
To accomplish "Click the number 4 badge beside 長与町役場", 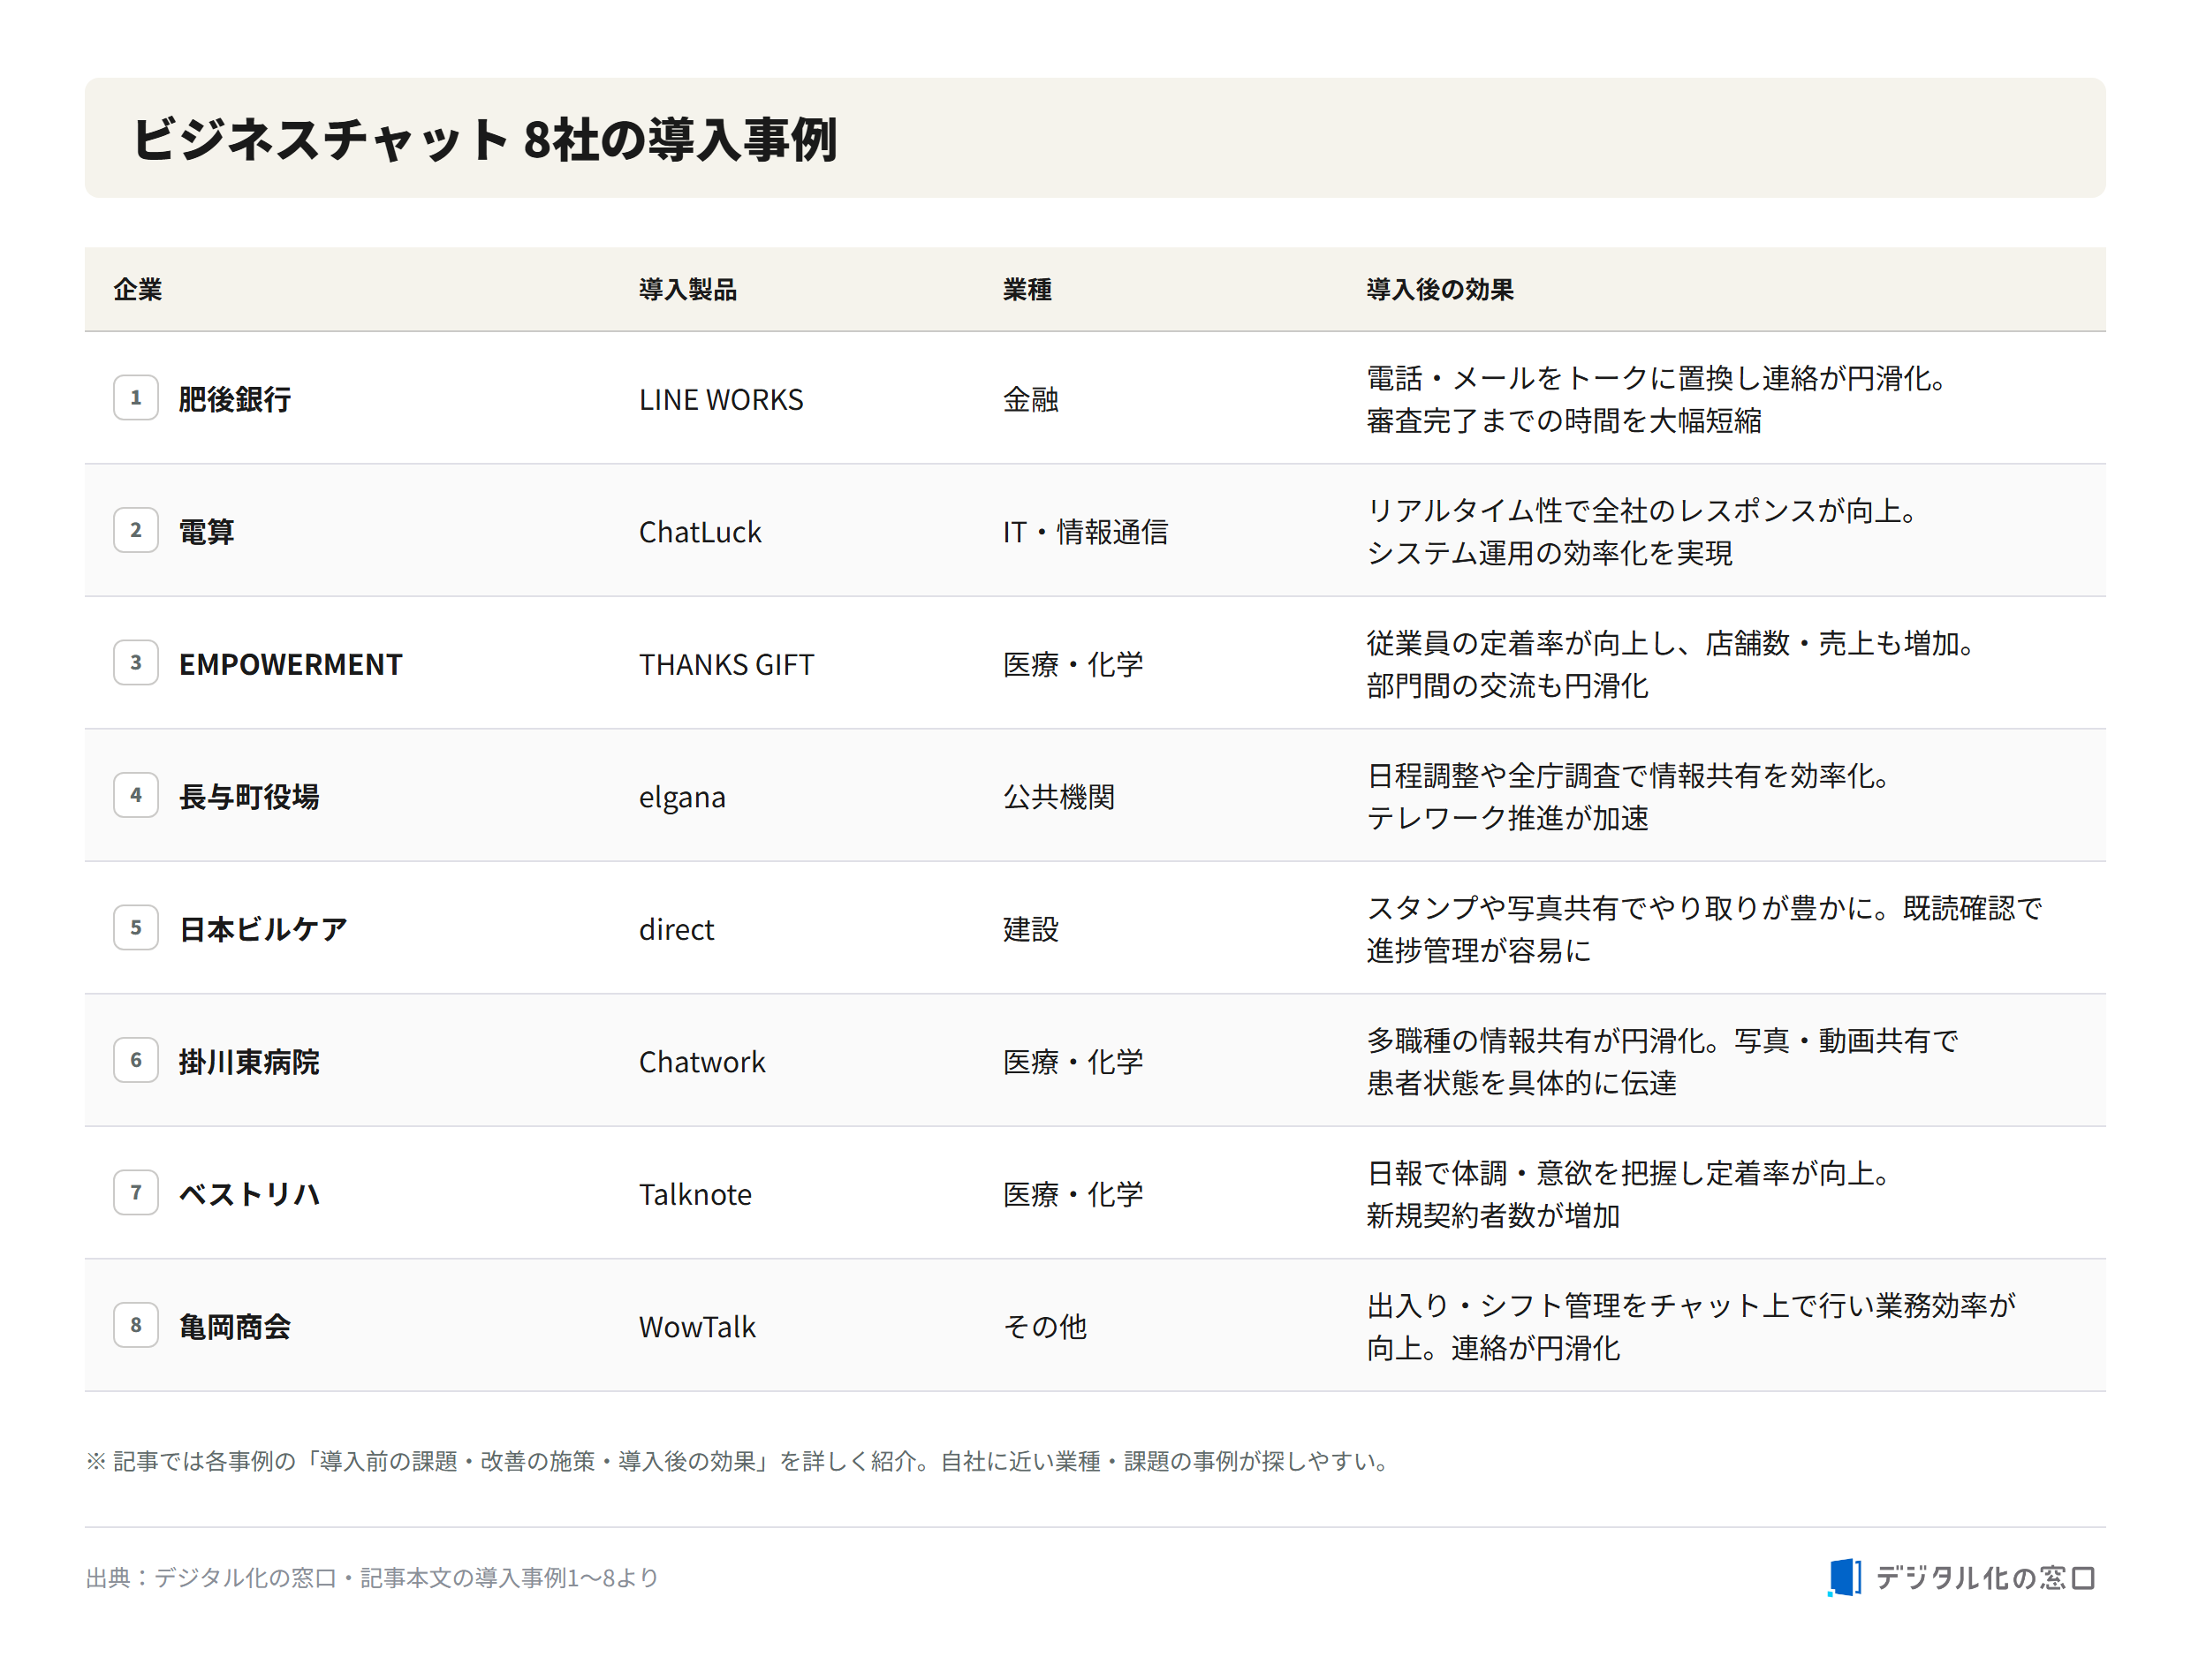I will [x=136, y=795].
